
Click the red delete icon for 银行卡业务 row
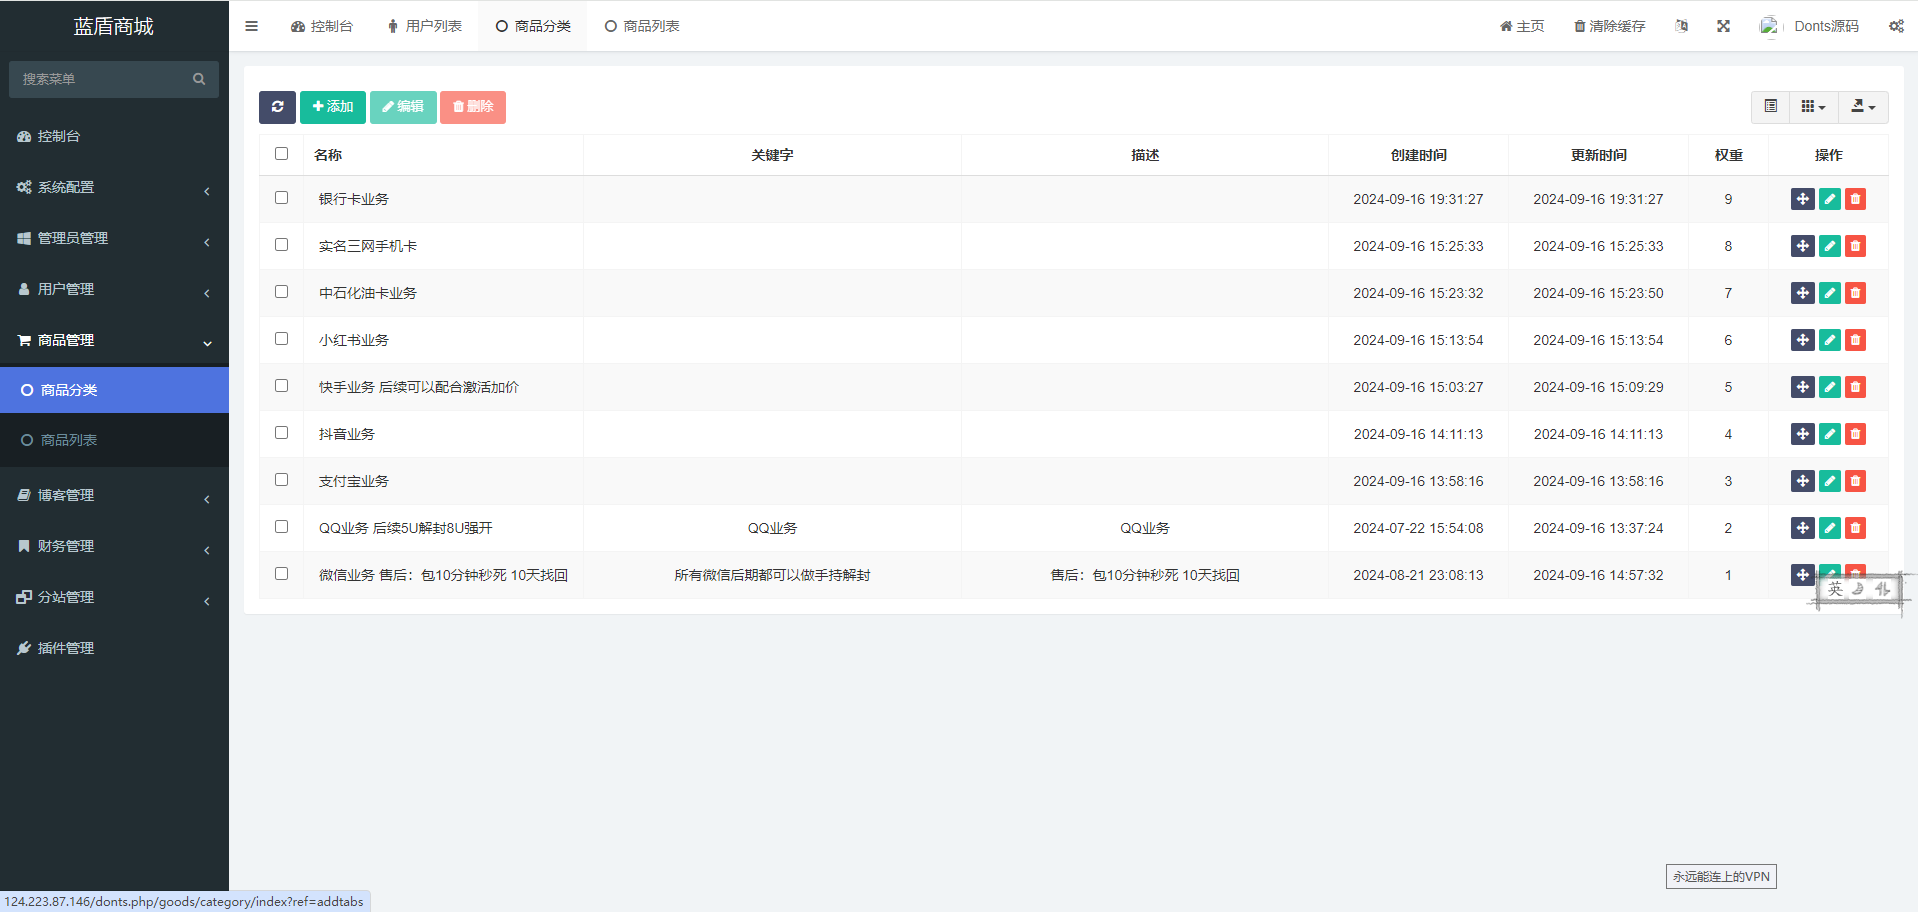(x=1856, y=199)
